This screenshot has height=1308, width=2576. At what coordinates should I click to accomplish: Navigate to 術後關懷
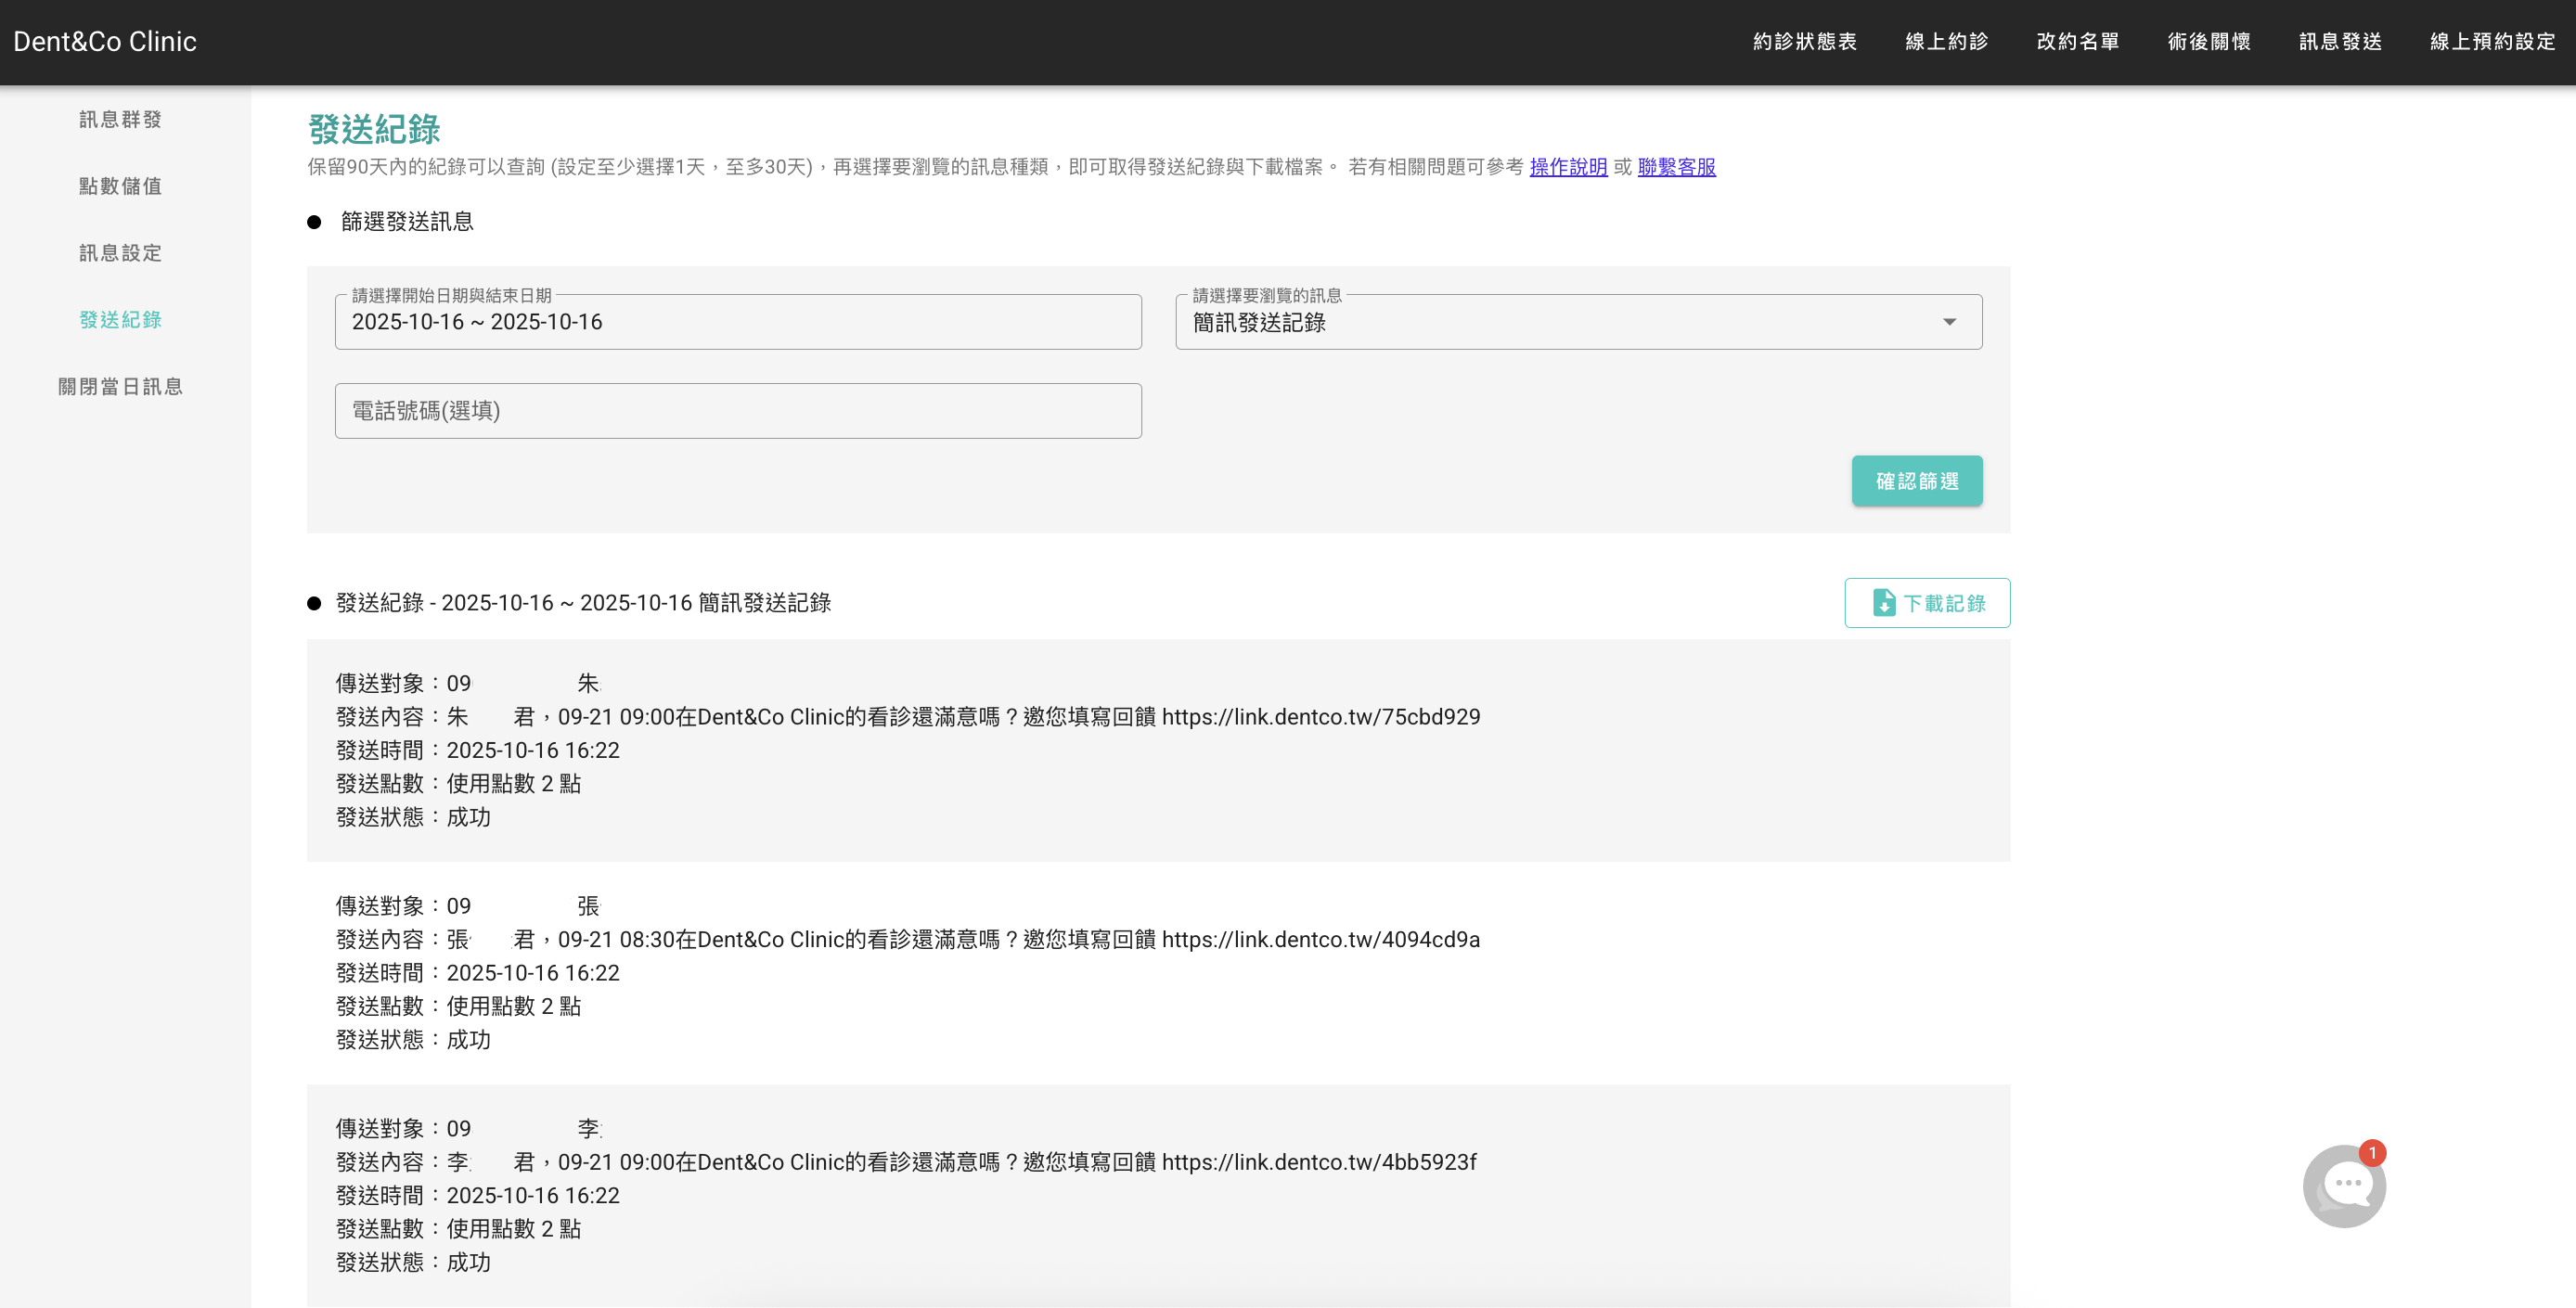pyautogui.click(x=2210, y=41)
